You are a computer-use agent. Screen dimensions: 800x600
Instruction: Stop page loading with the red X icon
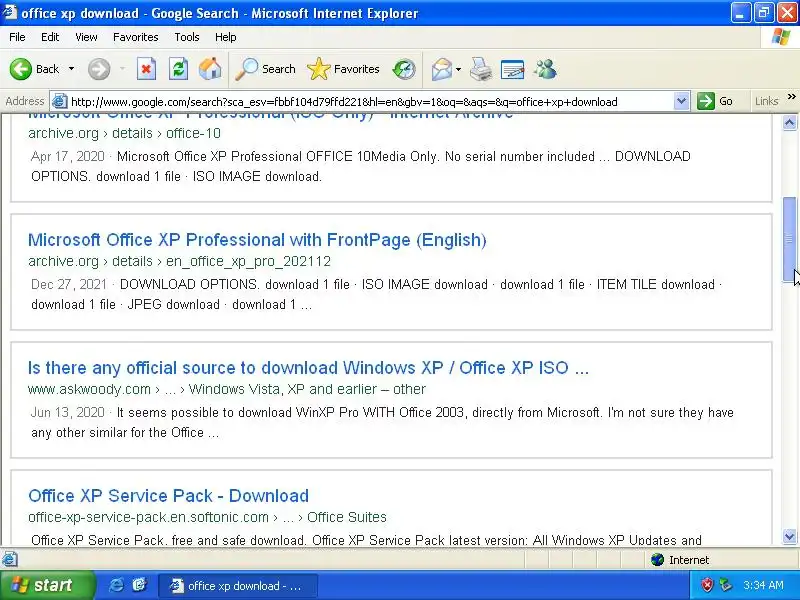coord(146,69)
